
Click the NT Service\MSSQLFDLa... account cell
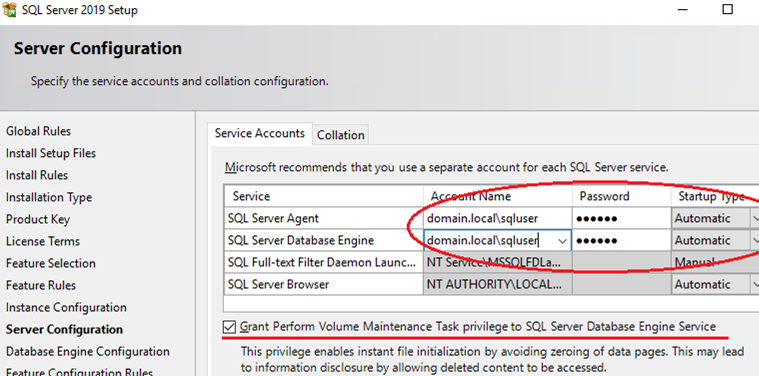point(498,262)
